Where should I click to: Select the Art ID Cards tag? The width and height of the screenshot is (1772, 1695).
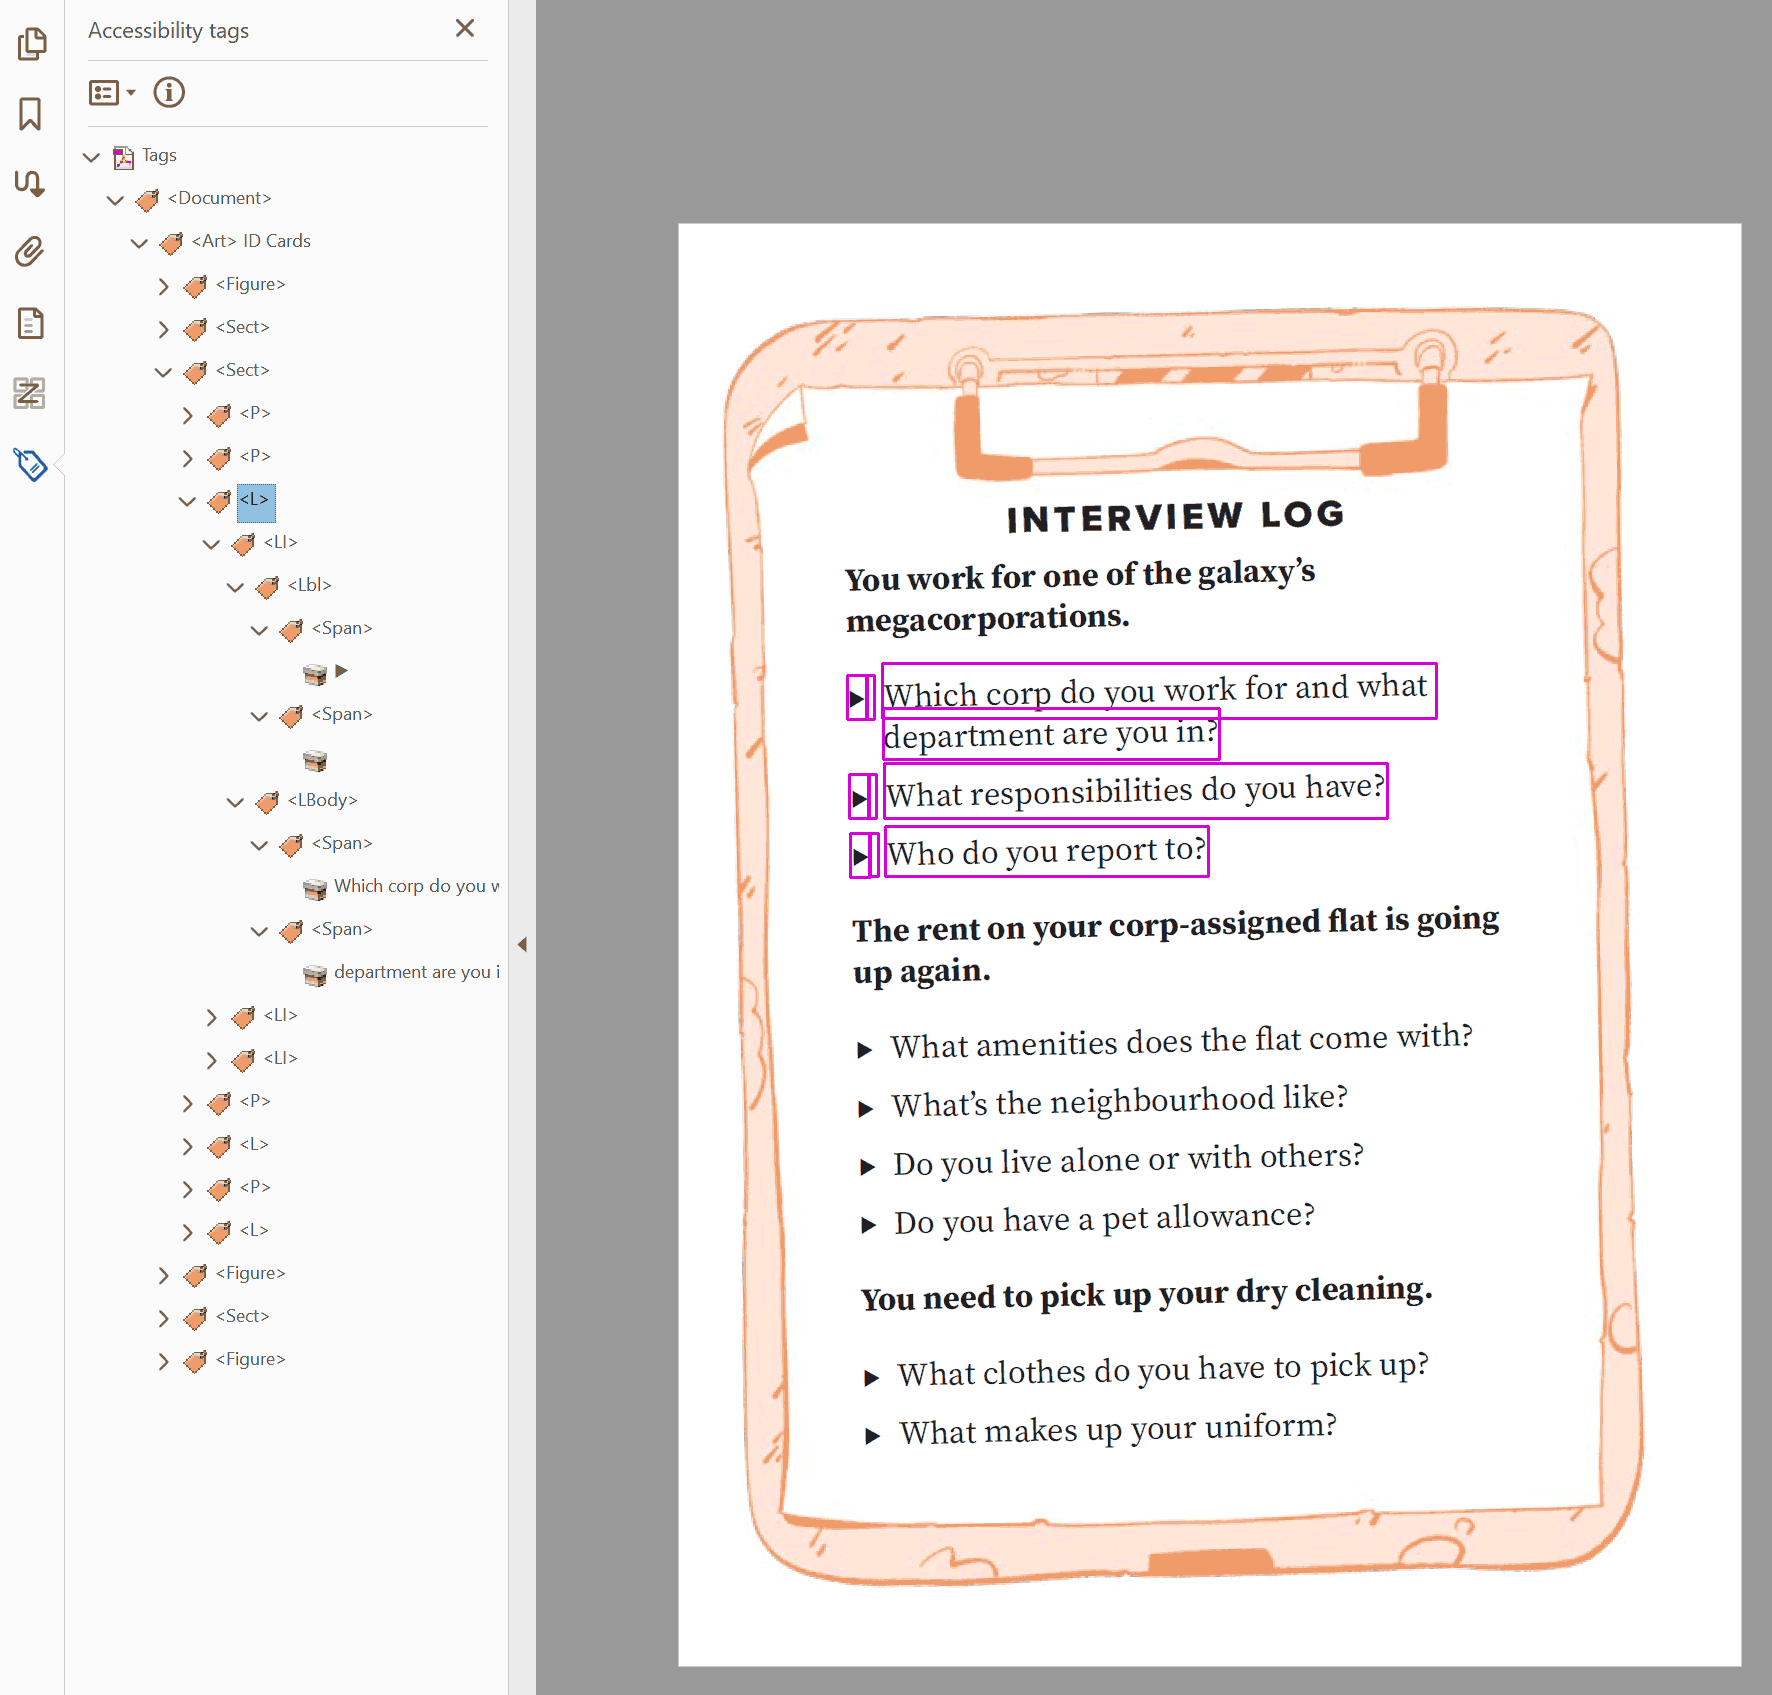point(249,241)
